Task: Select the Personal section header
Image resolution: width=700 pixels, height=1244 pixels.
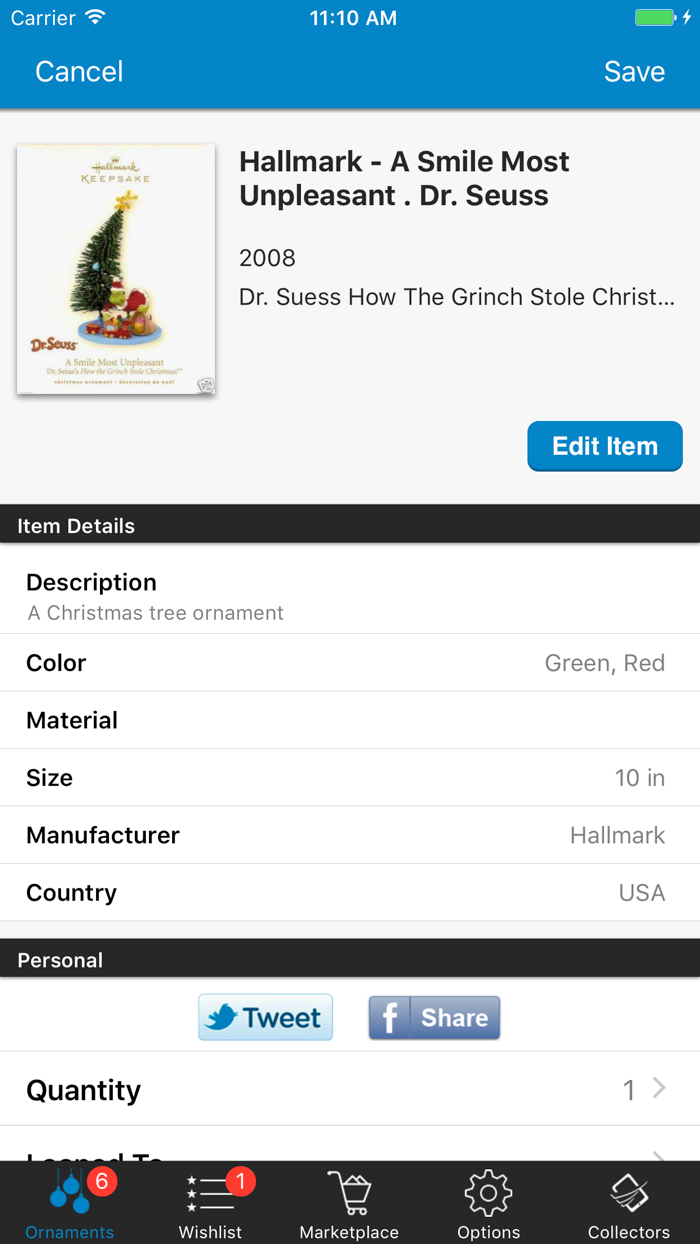Action: 59,959
